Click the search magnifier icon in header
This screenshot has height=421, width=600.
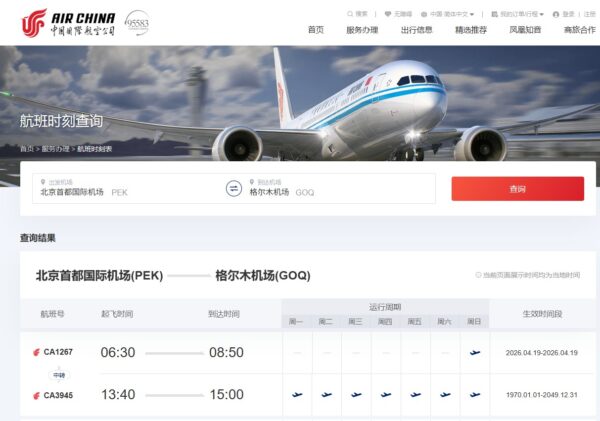pos(349,14)
